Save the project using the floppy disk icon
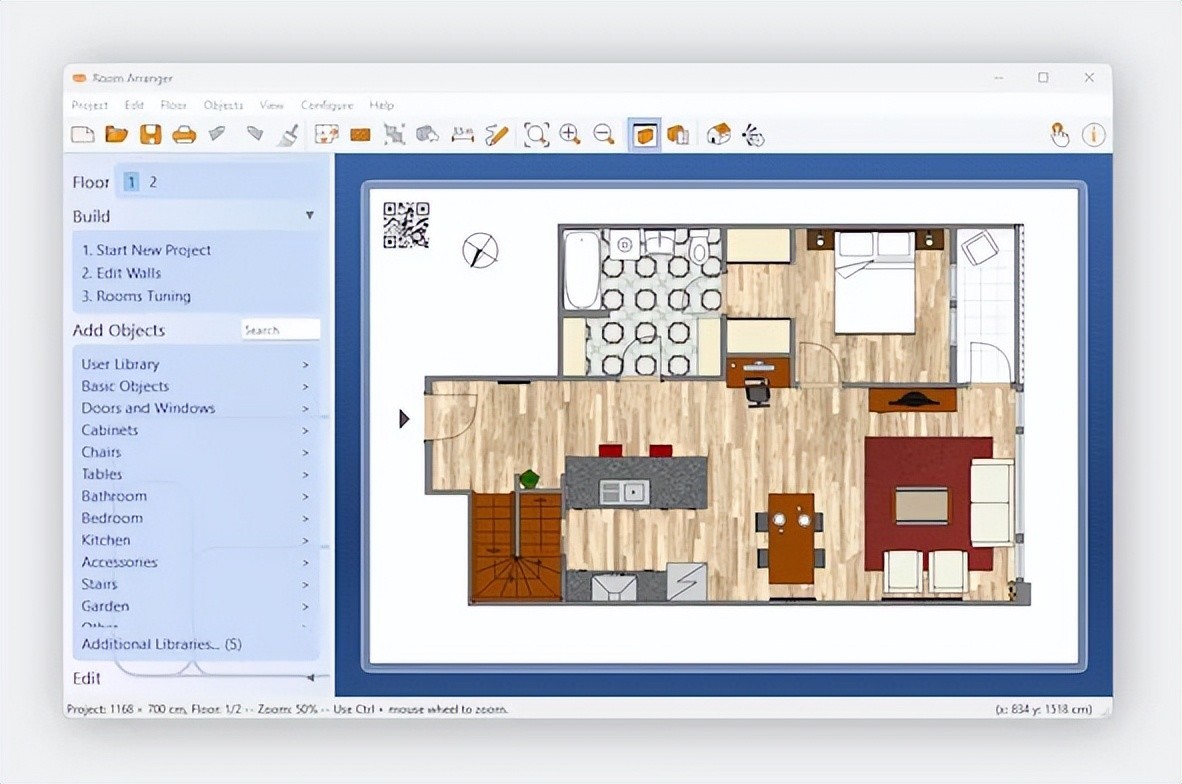The width and height of the screenshot is (1182, 784). pyautogui.click(x=150, y=135)
